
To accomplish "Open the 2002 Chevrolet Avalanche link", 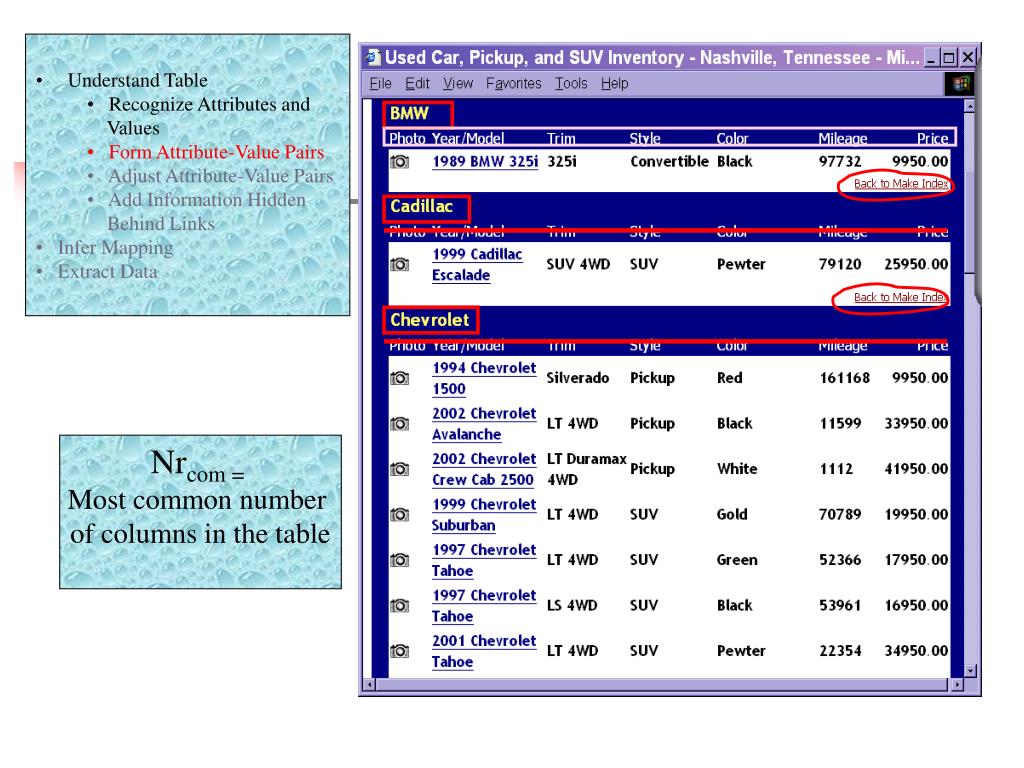I will (484, 424).
